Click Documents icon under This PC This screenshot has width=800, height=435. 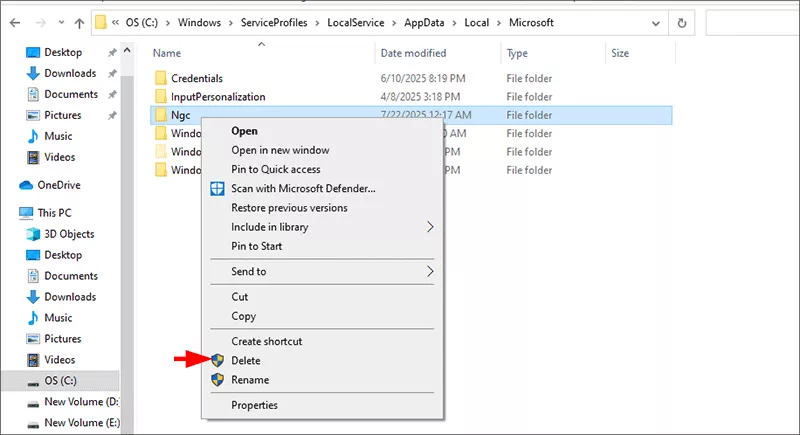(33, 276)
